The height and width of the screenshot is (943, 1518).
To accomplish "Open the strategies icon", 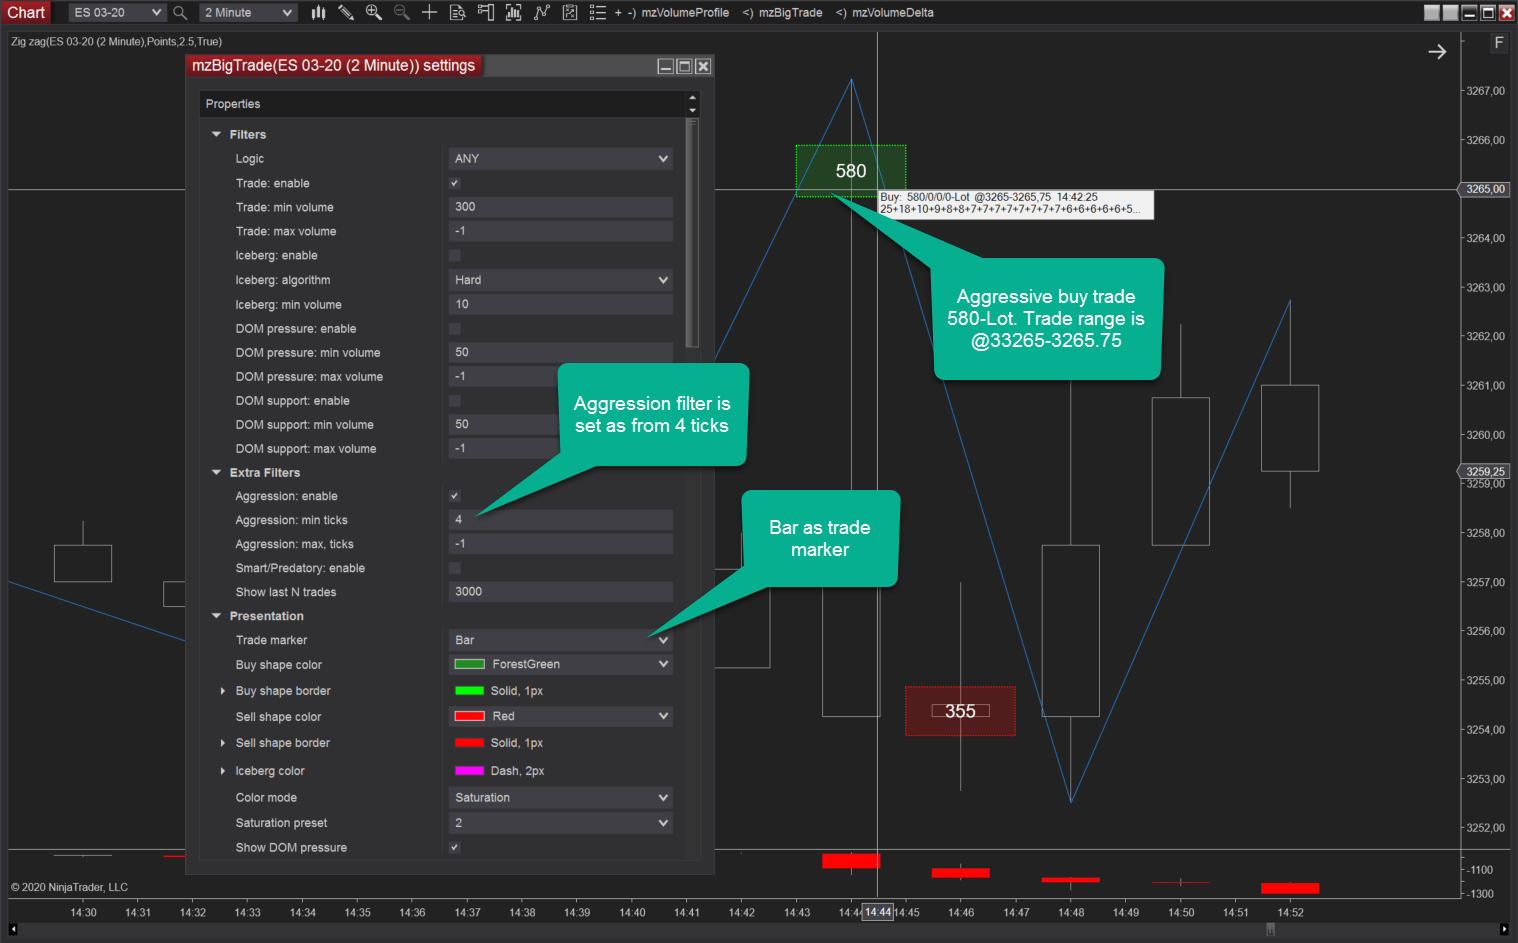I will 569,13.
